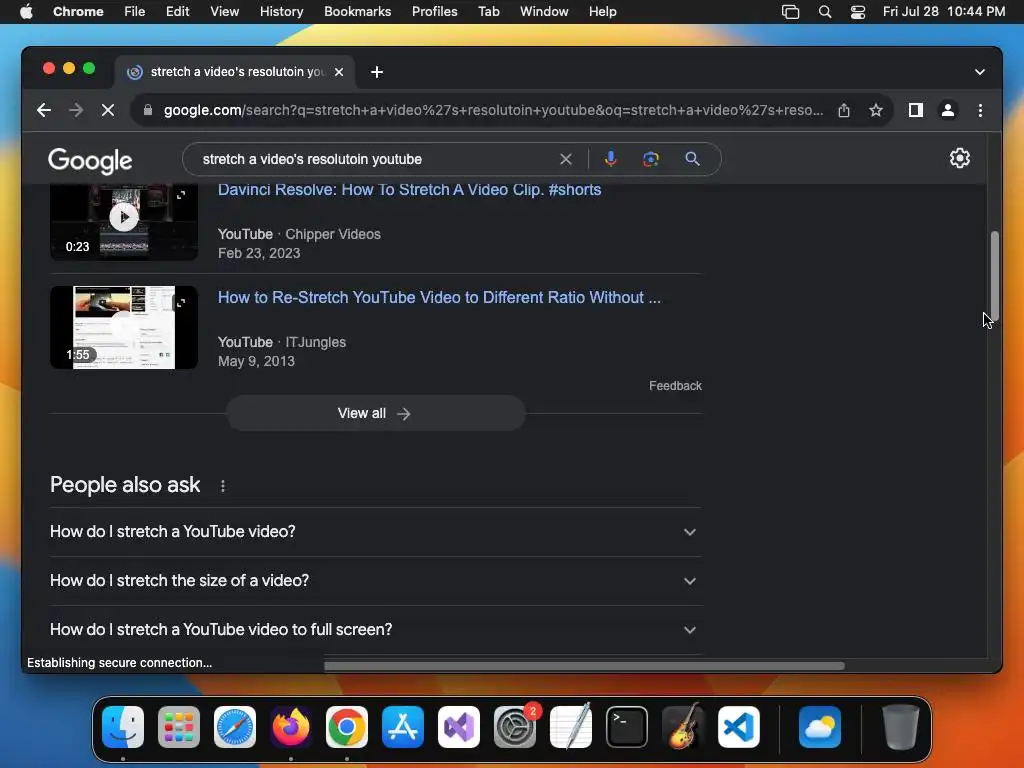Open Spotlight search in menu bar
Viewport: 1024px width, 768px height.
click(825, 12)
